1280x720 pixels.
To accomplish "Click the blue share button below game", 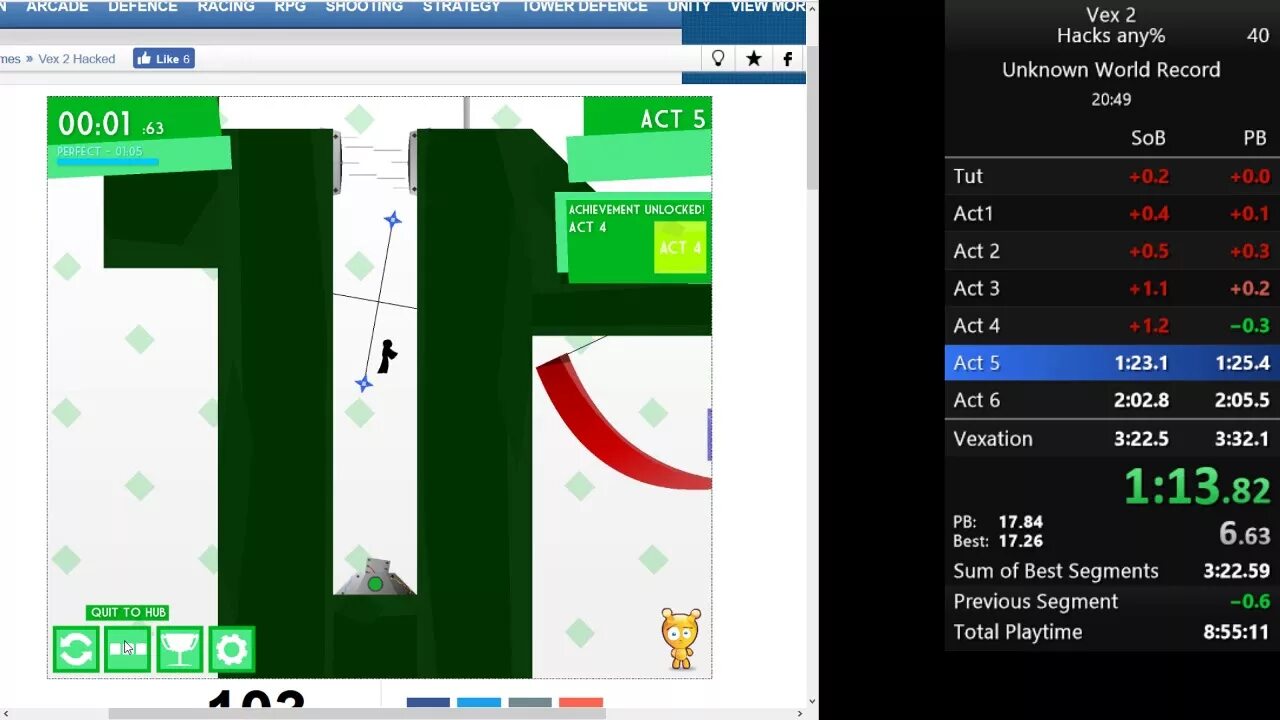I will pyautogui.click(x=428, y=703).
